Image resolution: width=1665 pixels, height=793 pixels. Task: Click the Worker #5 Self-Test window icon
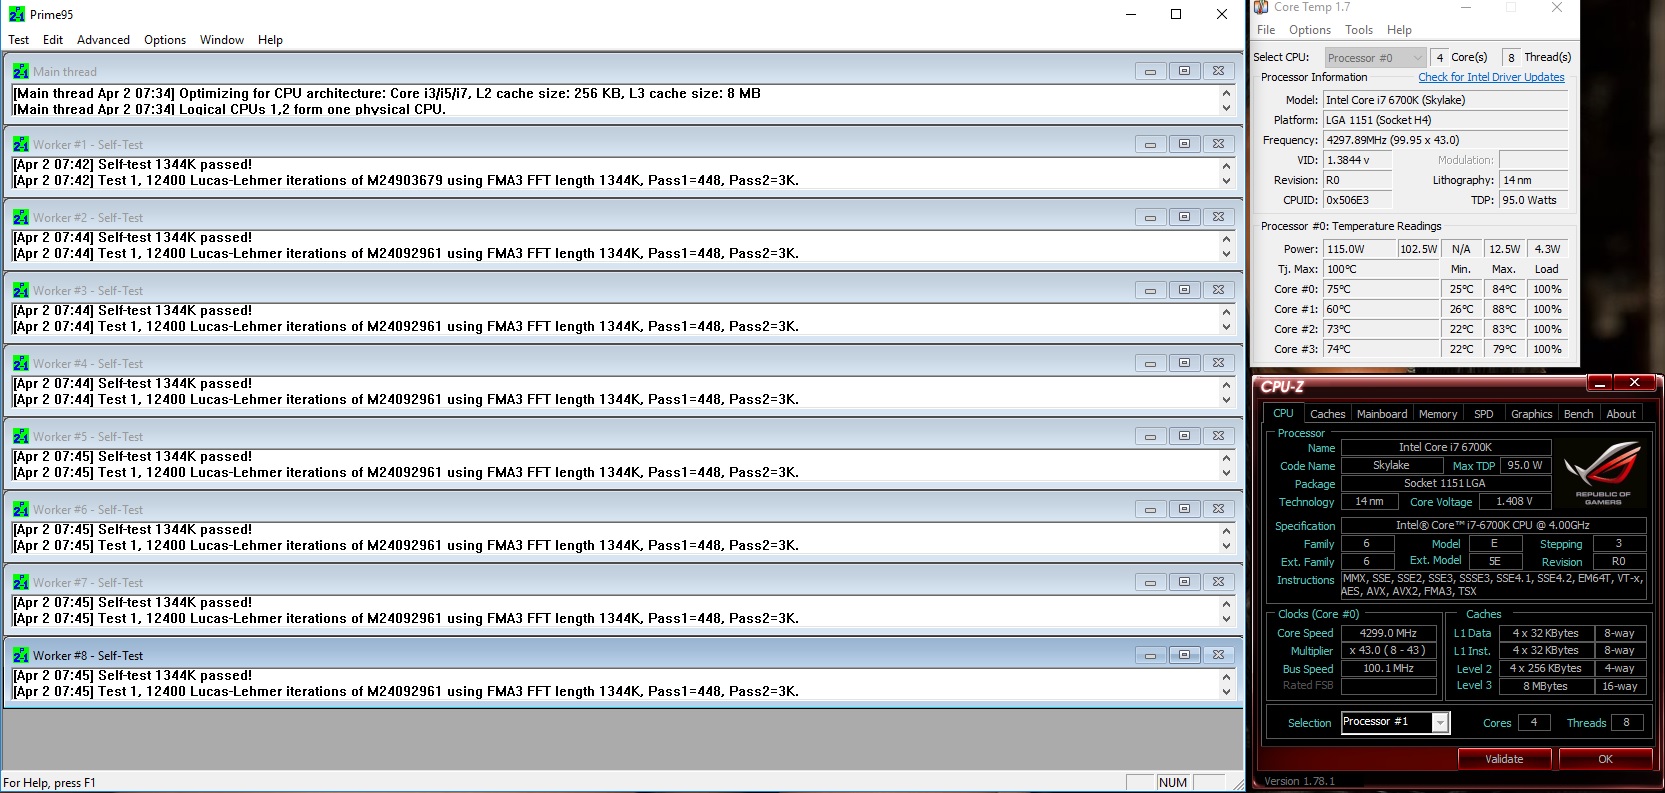pos(21,436)
